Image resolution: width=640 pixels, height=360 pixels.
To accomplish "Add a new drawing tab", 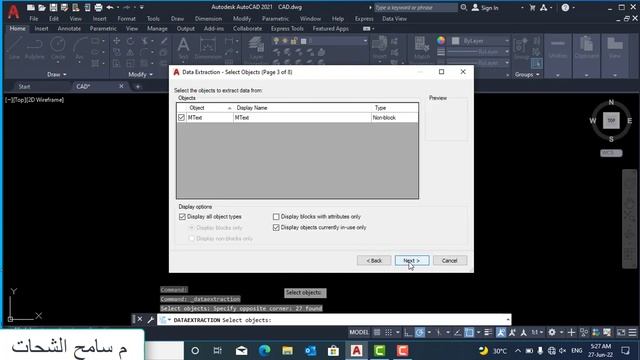I will click(138, 87).
